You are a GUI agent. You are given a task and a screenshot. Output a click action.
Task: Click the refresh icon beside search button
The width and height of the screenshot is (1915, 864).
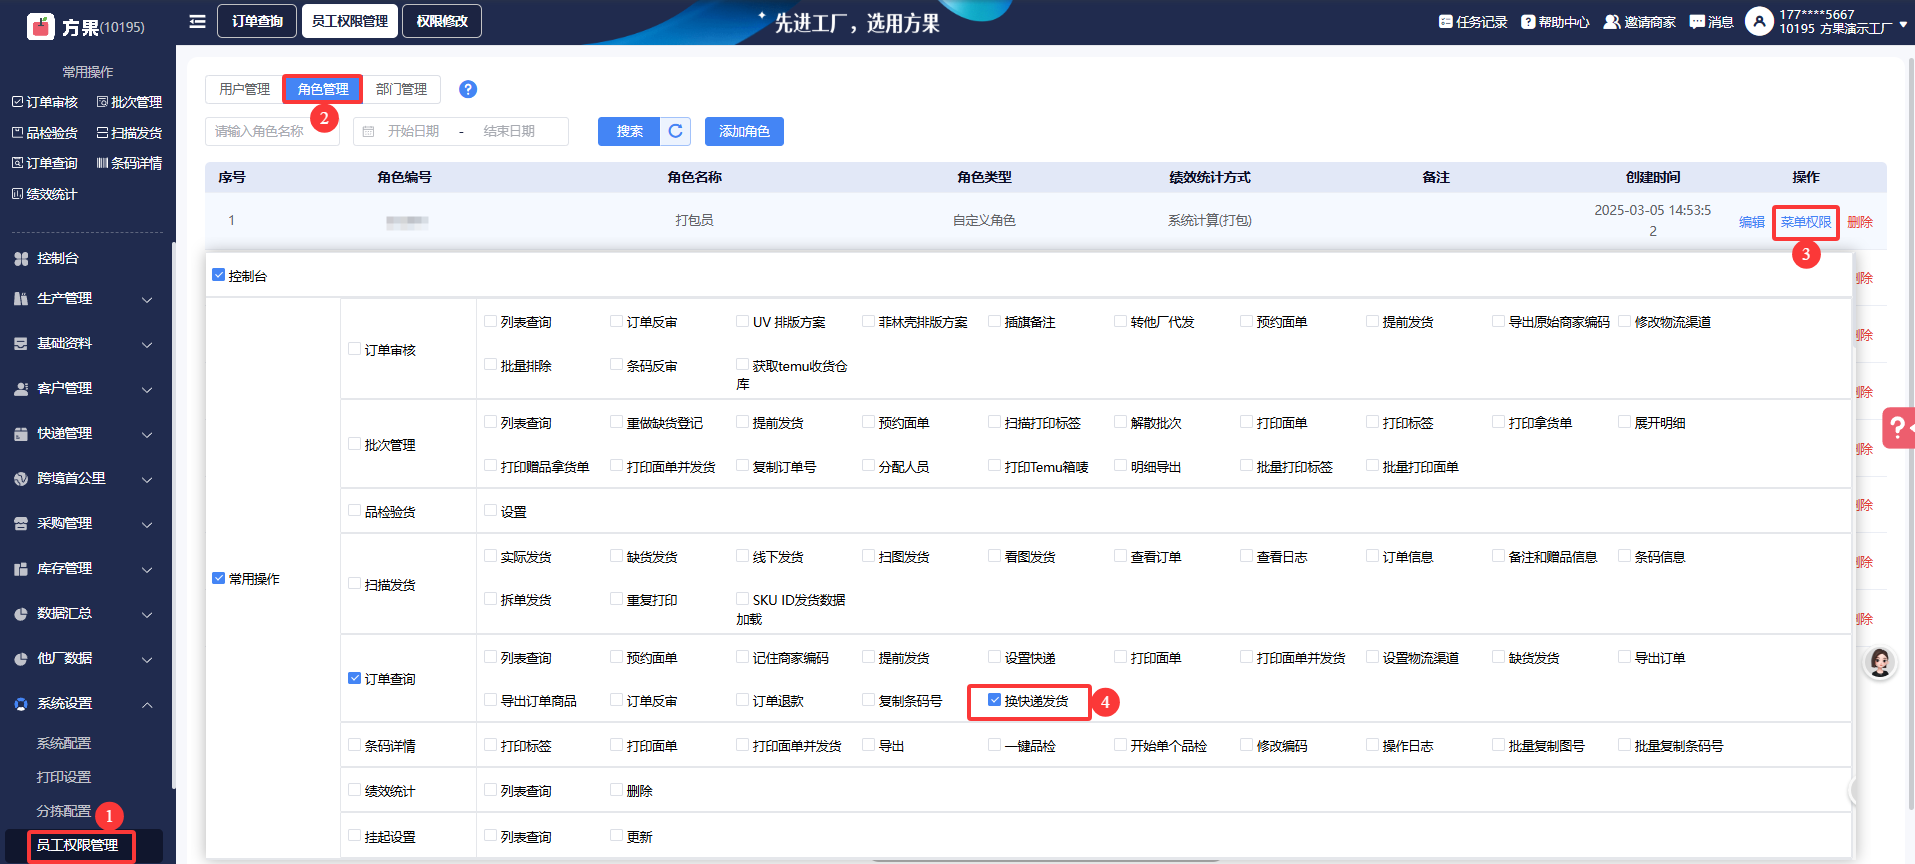(x=676, y=131)
